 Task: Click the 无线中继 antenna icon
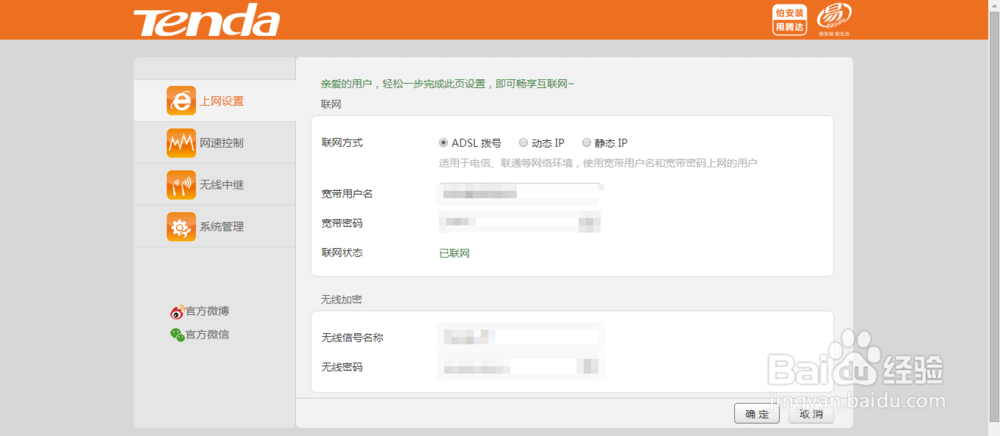181,185
